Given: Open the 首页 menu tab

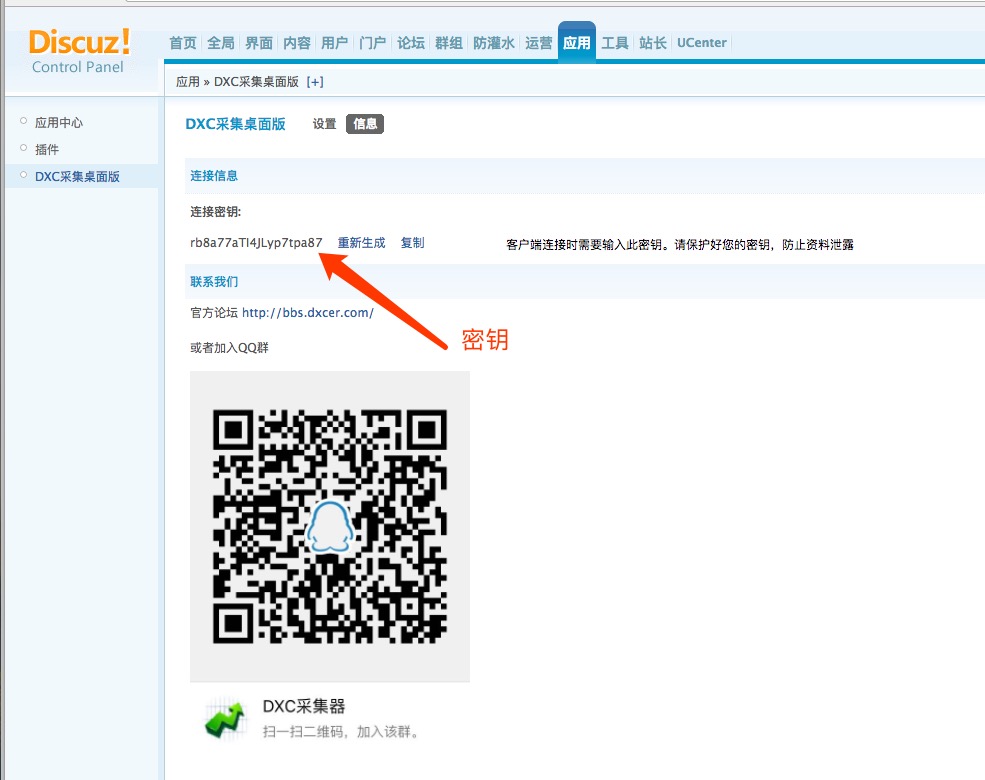Looking at the screenshot, I should [x=183, y=43].
